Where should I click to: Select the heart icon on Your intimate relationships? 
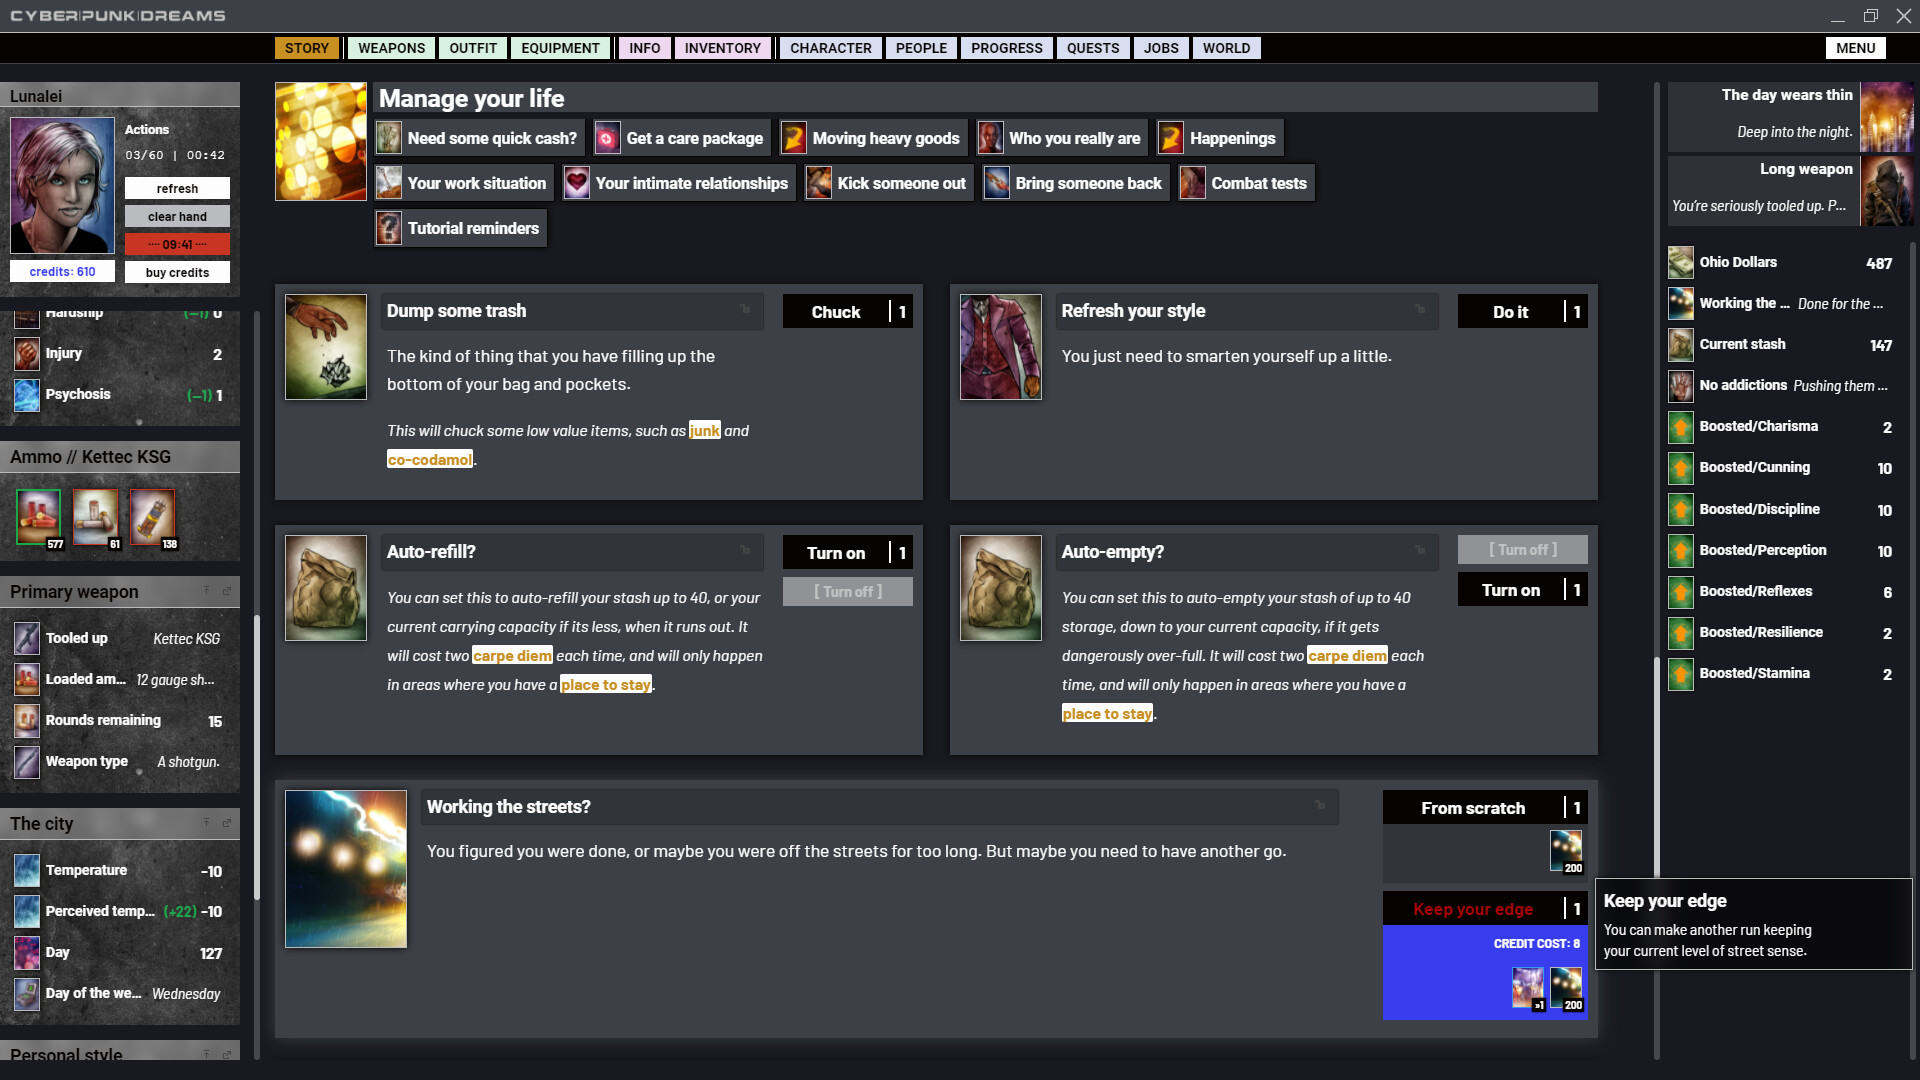click(576, 182)
